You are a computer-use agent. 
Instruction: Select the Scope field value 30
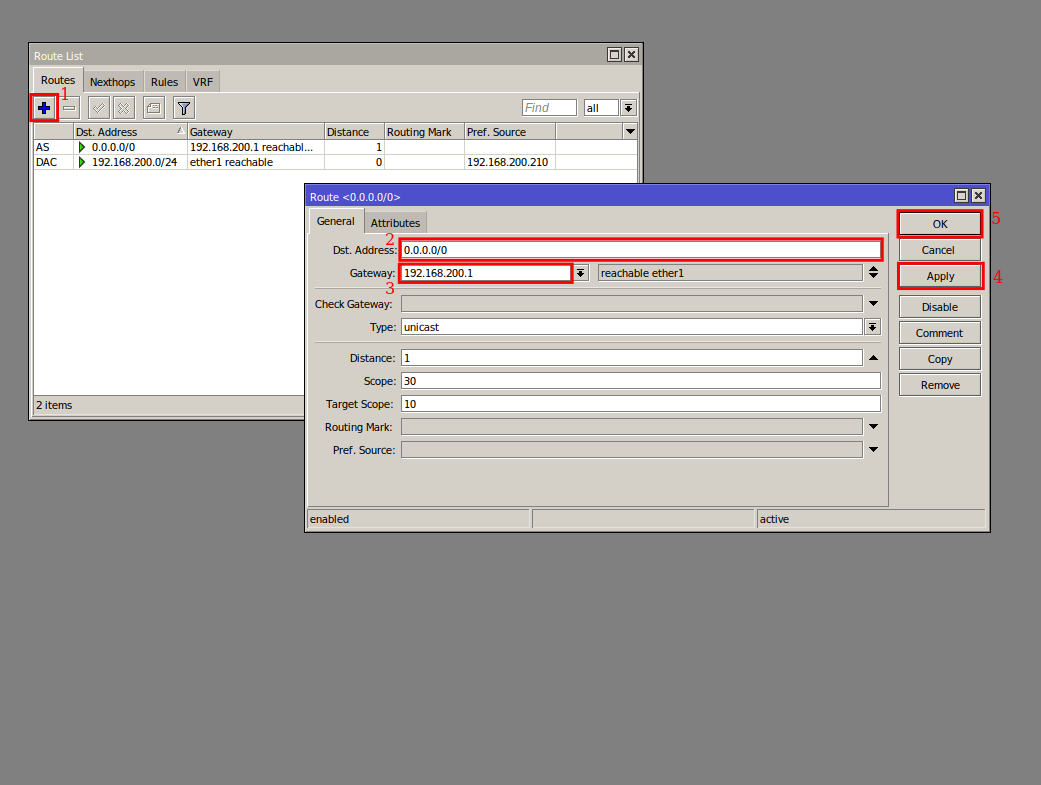click(640, 380)
